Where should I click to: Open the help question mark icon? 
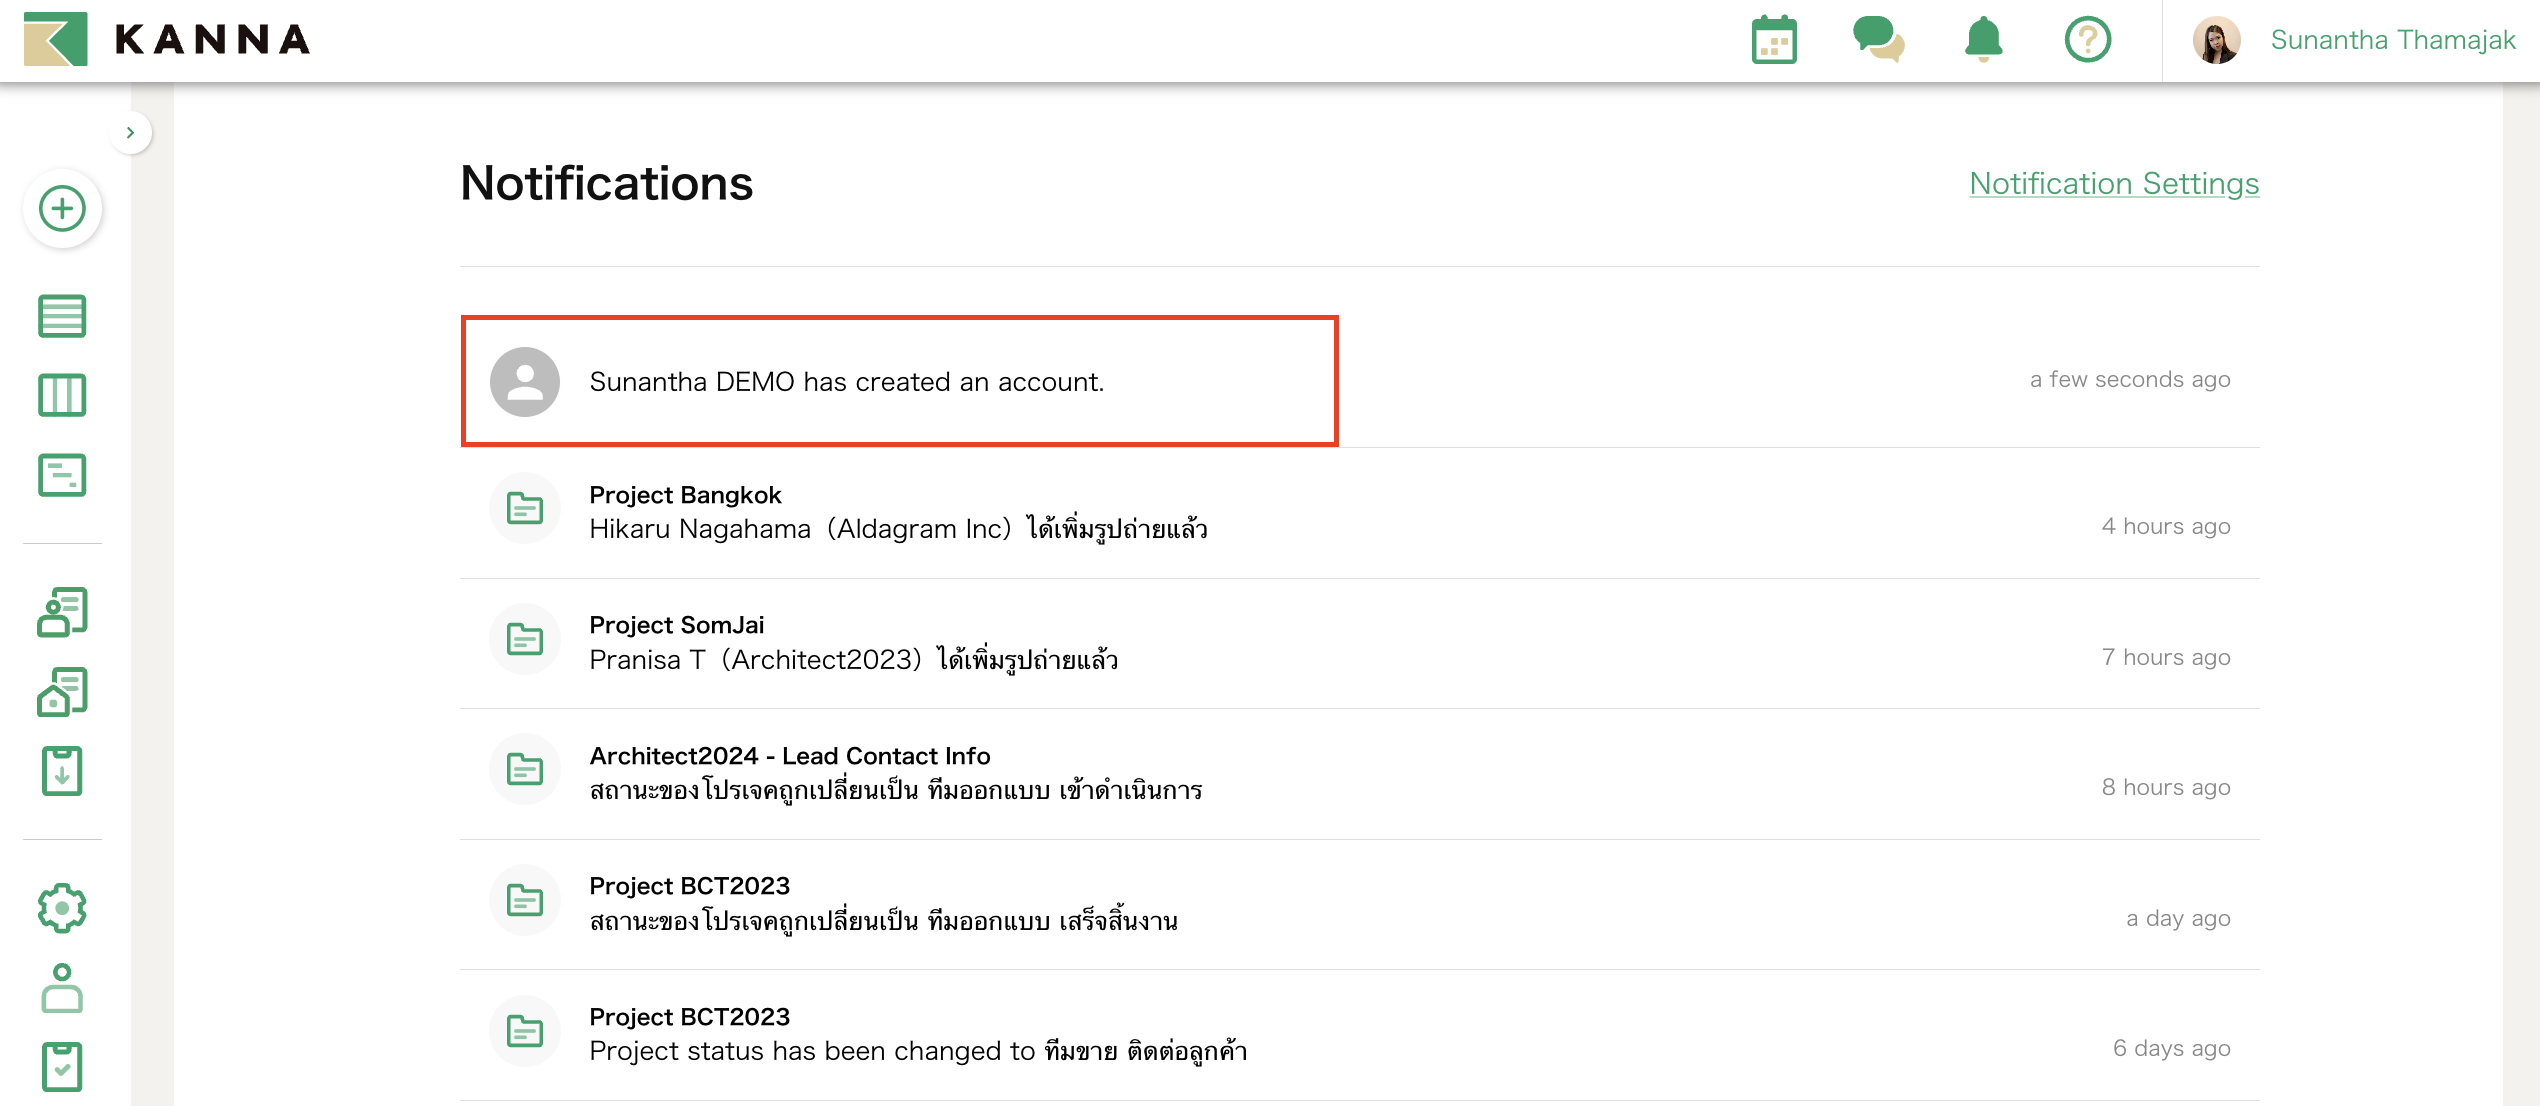click(x=2087, y=40)
